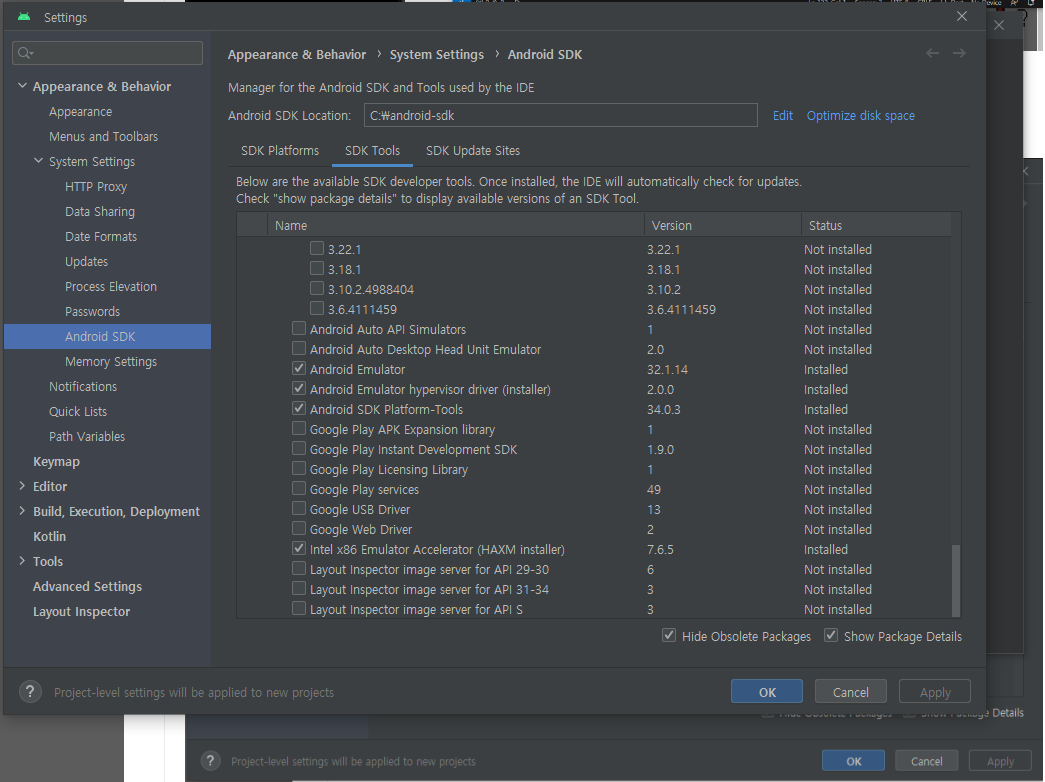
Task: Check Google USB Driver checkbox
Action: click(x=299, y=509)
